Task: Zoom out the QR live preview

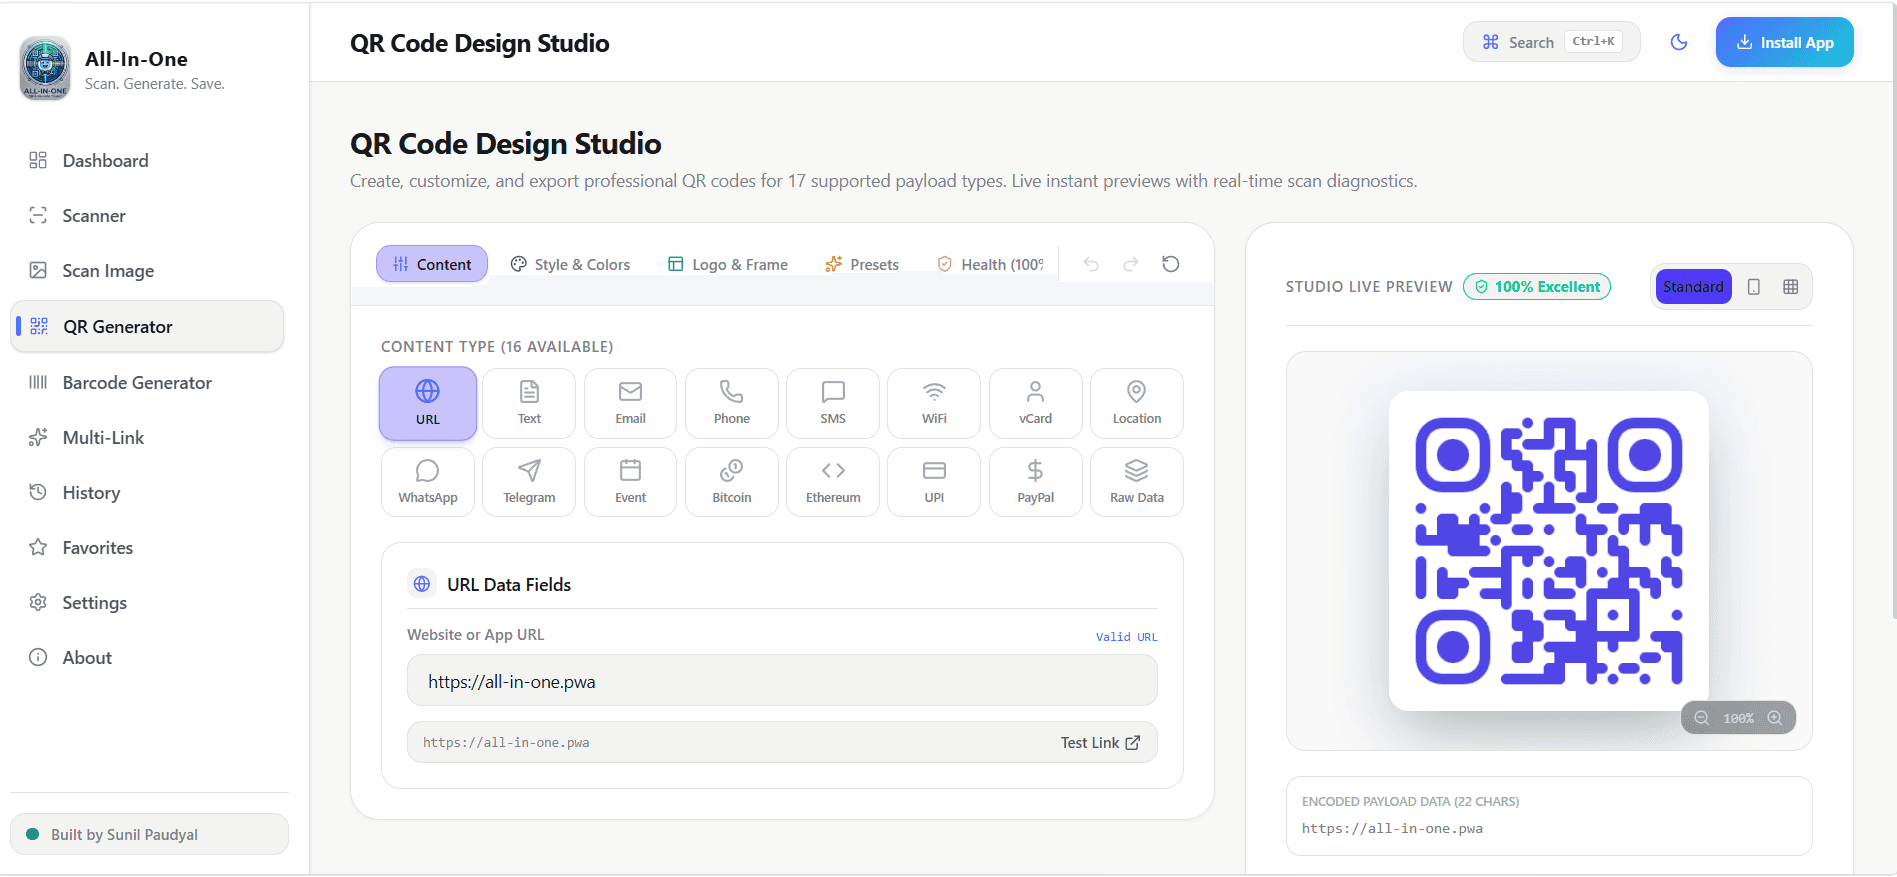Action: pos(1701,718)
